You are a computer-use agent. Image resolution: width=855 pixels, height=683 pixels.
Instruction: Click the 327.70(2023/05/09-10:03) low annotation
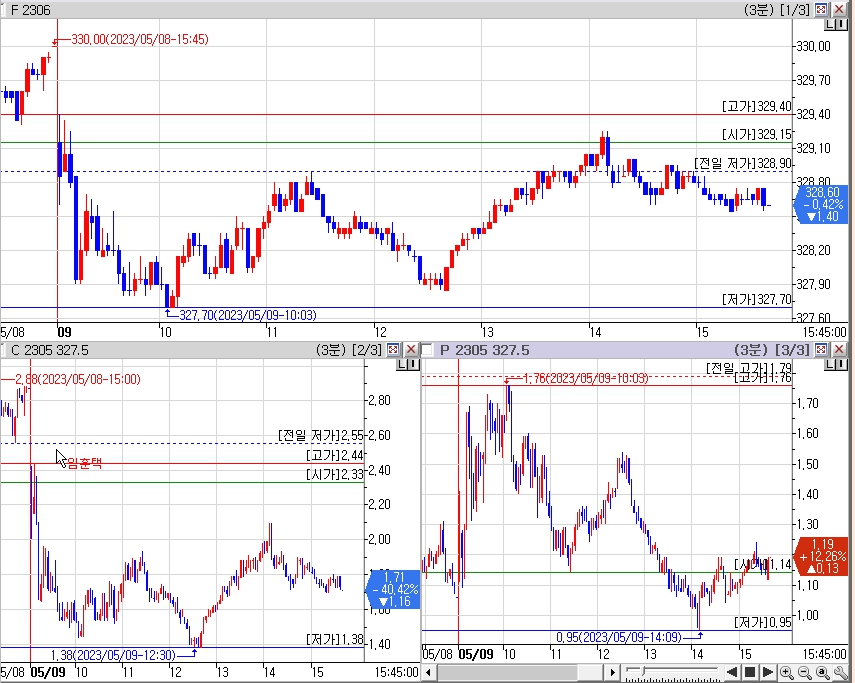point(248,315)
